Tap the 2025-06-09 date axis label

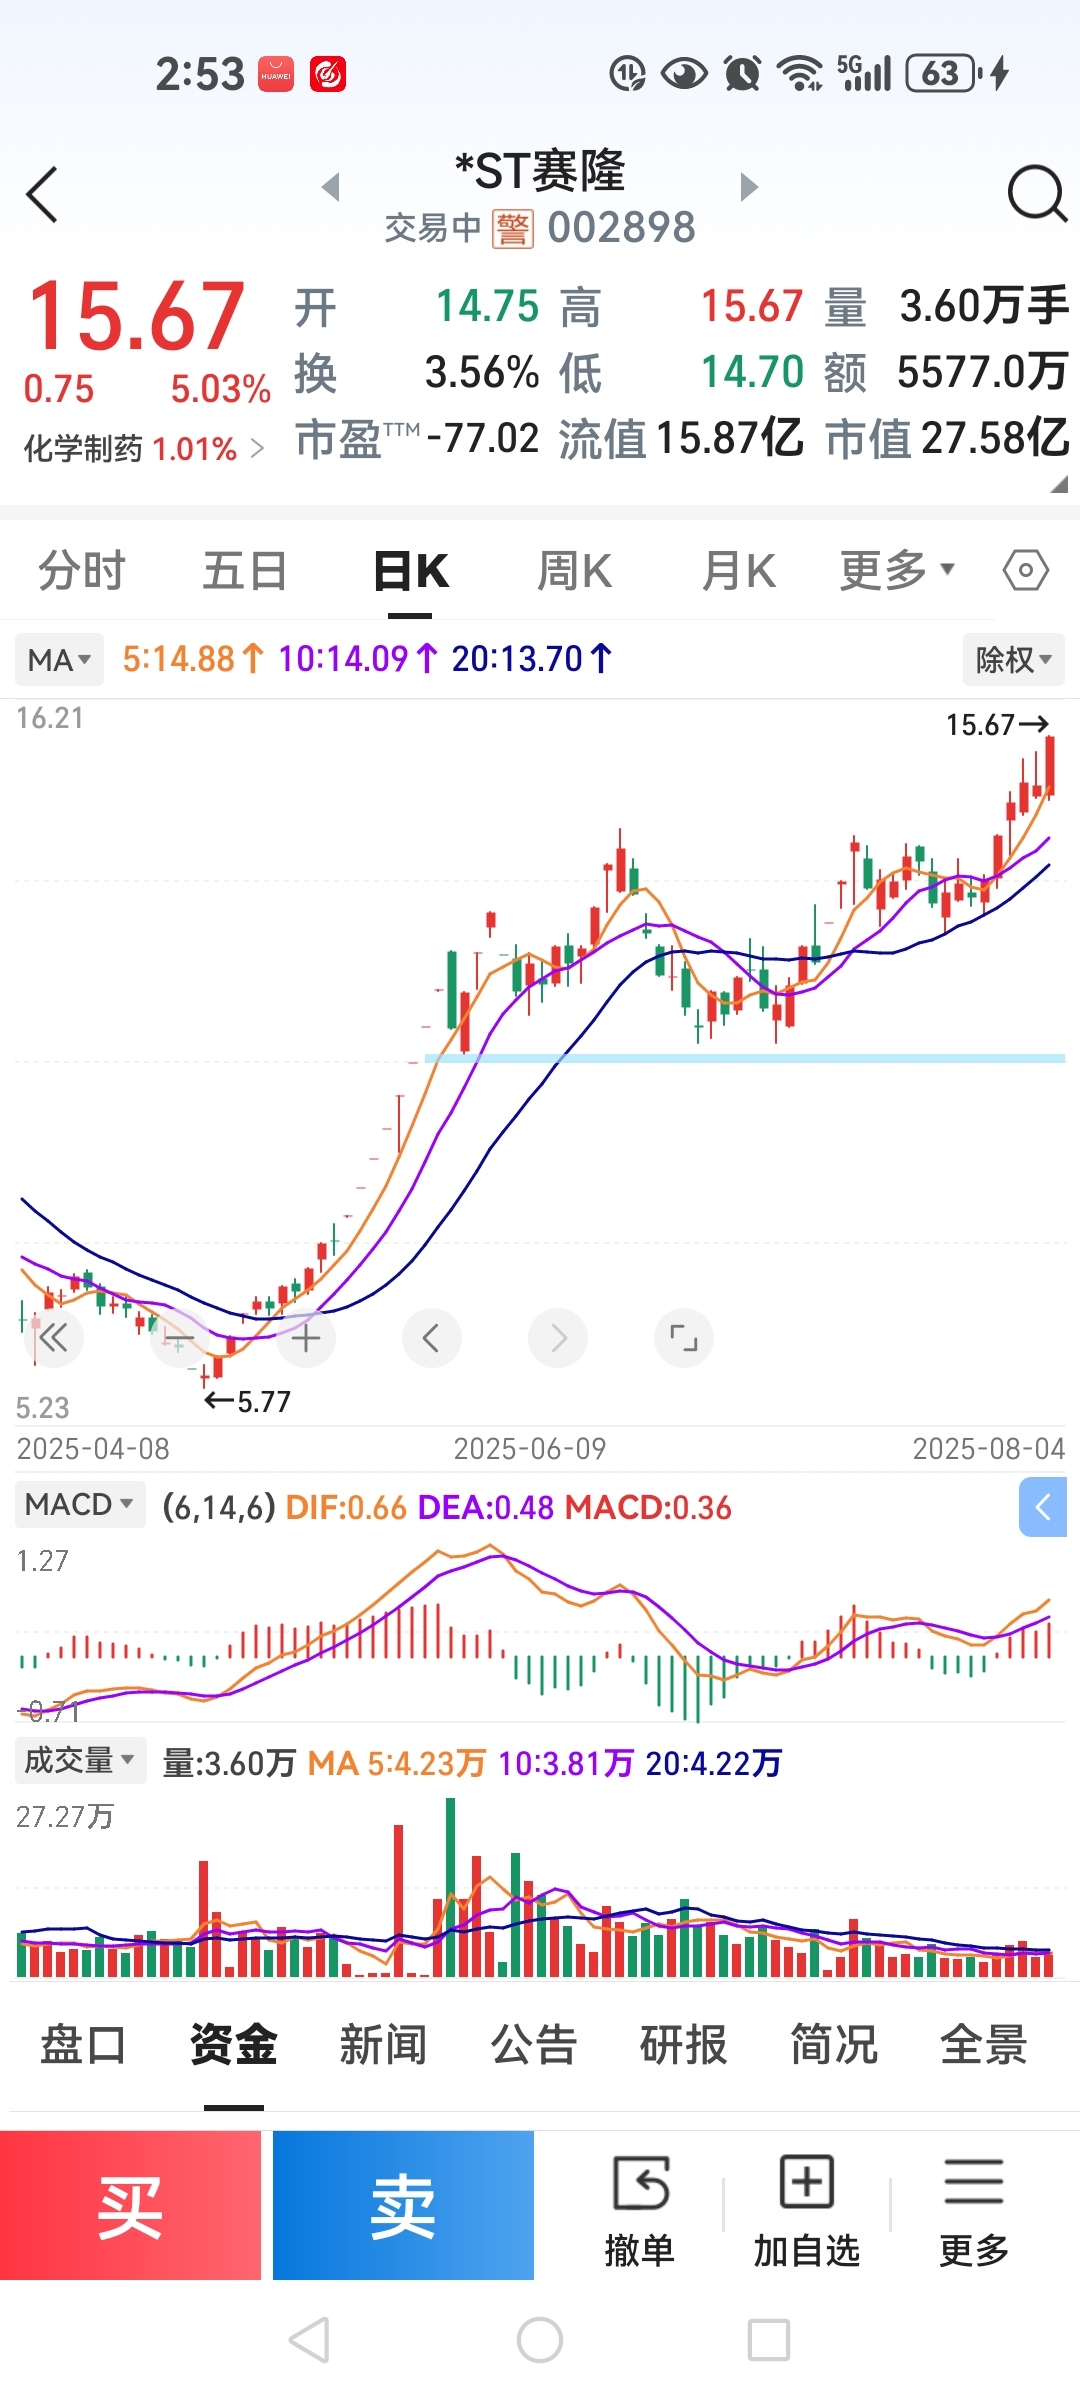(x=530, y=1449)
